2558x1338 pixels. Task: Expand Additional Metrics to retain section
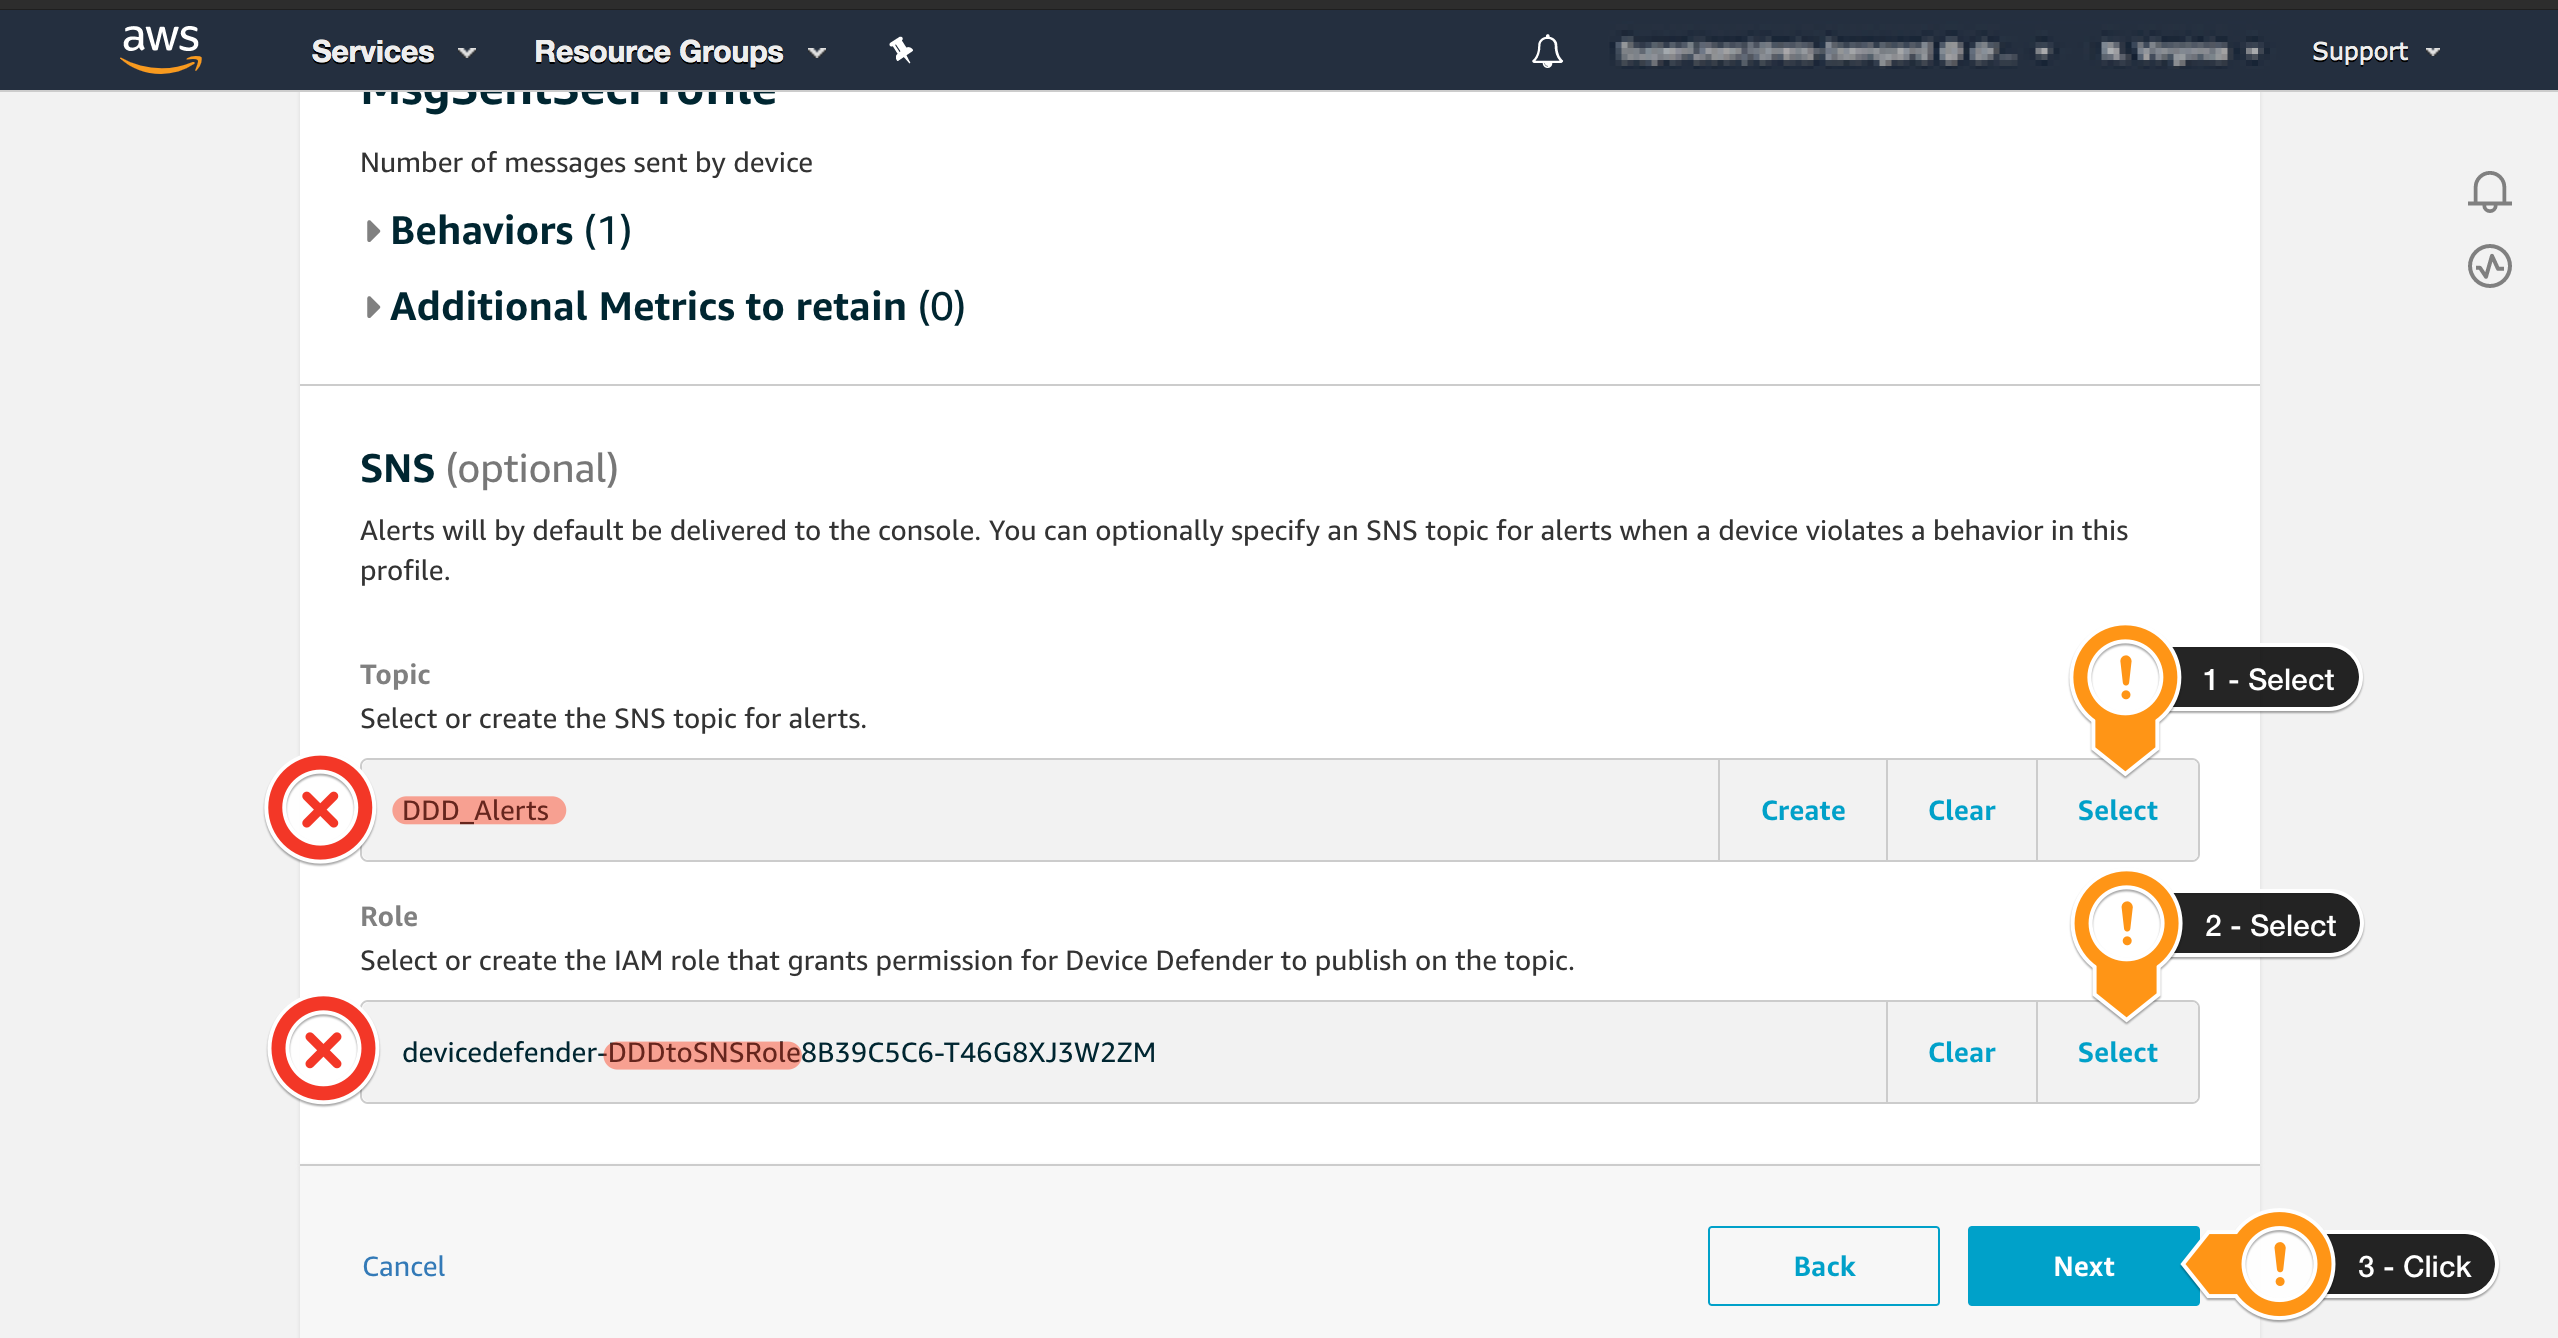click(x=665, y=307)
